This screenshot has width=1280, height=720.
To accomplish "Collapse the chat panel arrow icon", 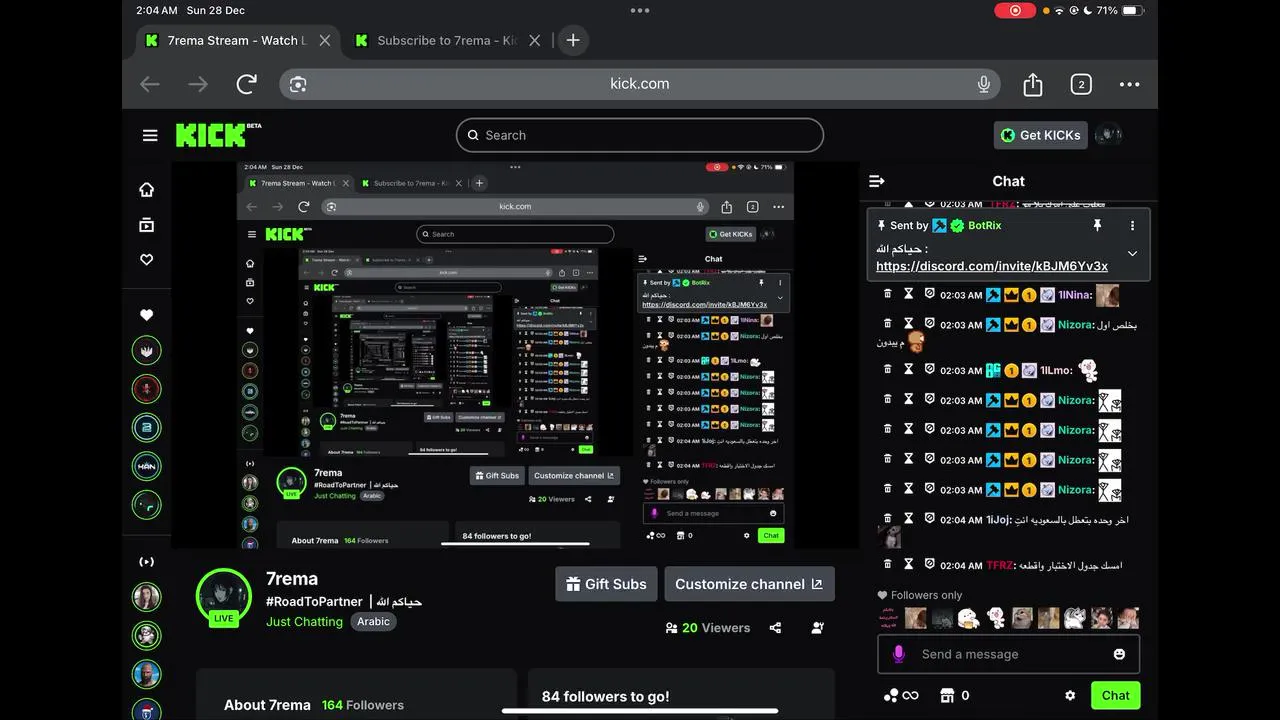I will coord(877,181).
